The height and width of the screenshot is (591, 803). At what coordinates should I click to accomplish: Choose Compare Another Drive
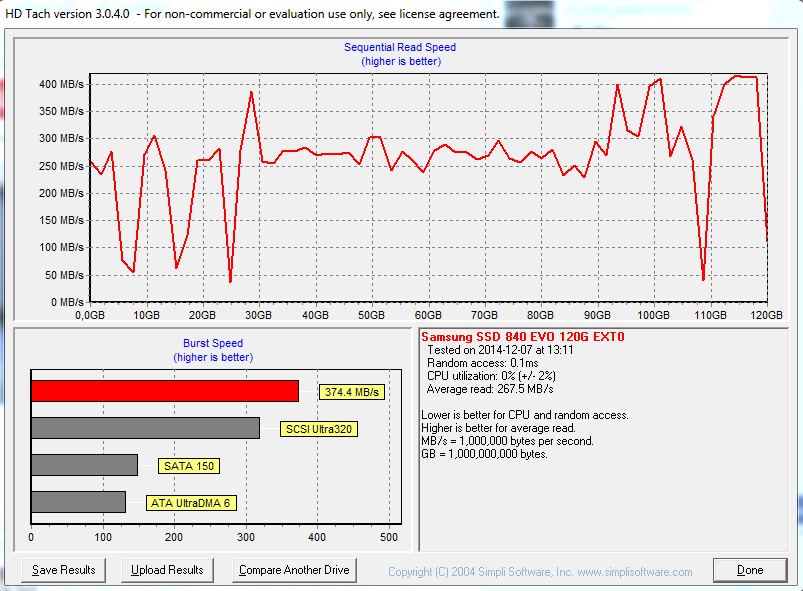click(294, 570)
